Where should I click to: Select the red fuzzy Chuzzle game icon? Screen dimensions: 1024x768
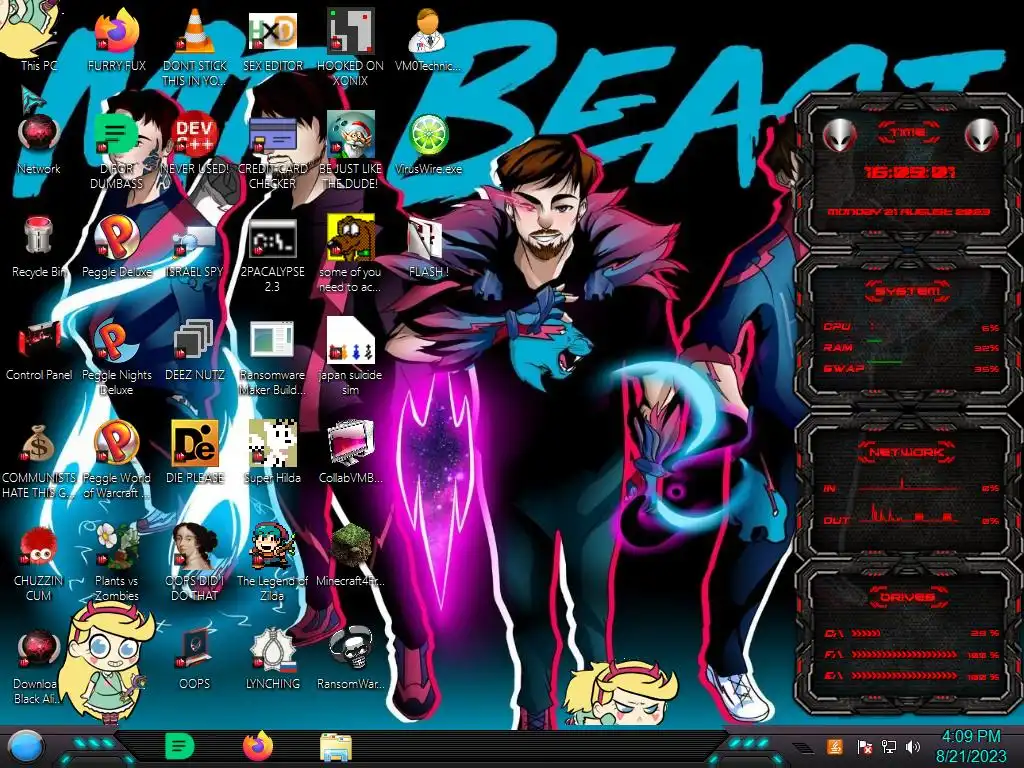click(39, 562)
